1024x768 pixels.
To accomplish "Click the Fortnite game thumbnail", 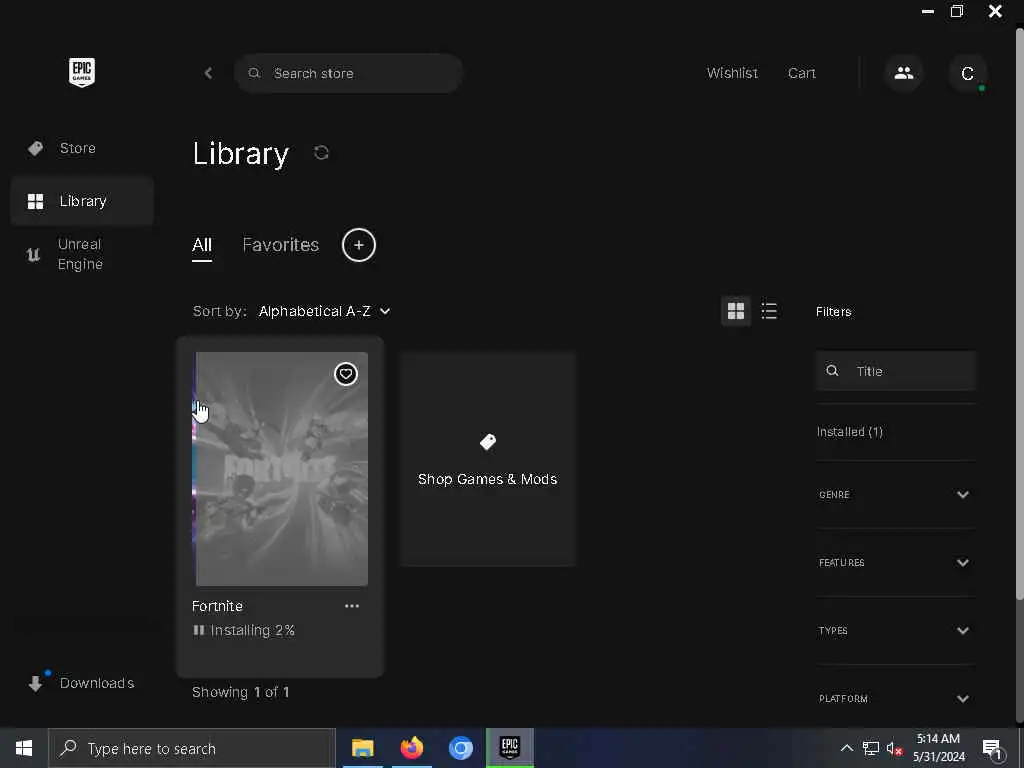I will (x=280, y=469).
